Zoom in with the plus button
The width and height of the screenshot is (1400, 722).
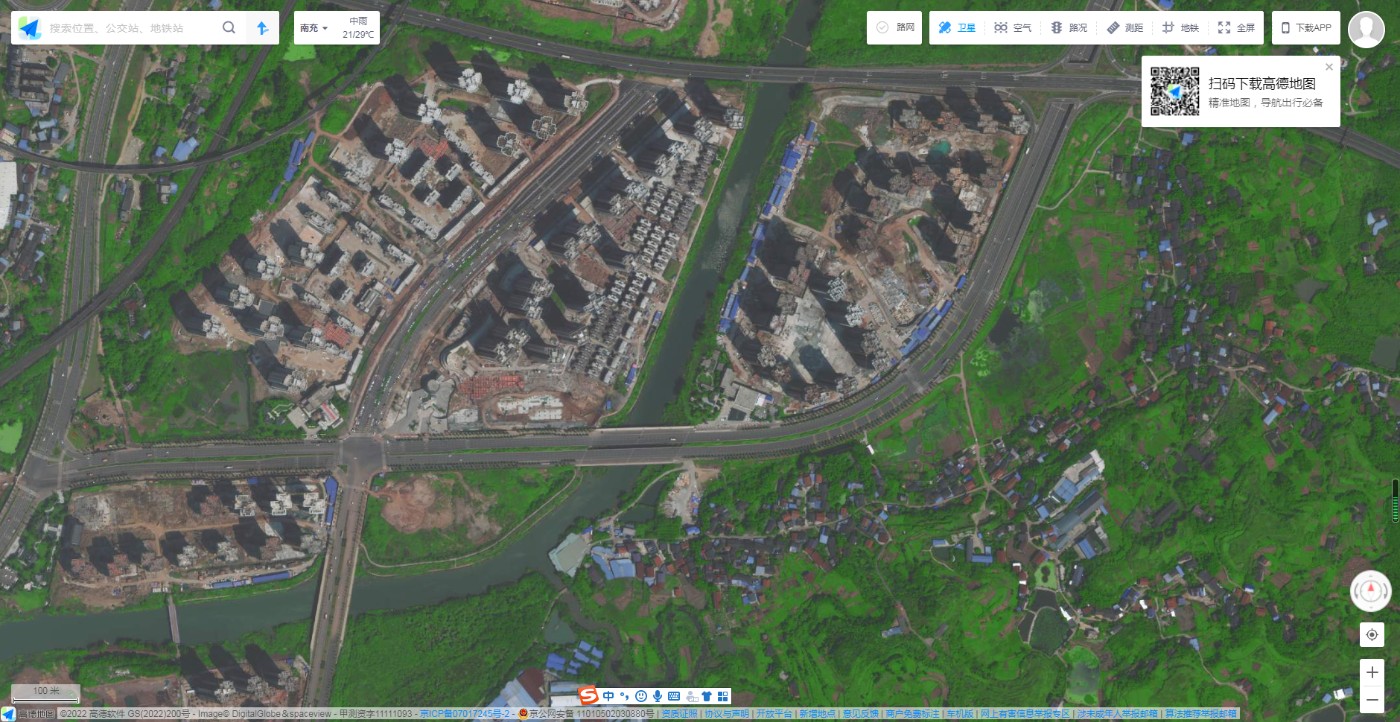(1371, 672)
